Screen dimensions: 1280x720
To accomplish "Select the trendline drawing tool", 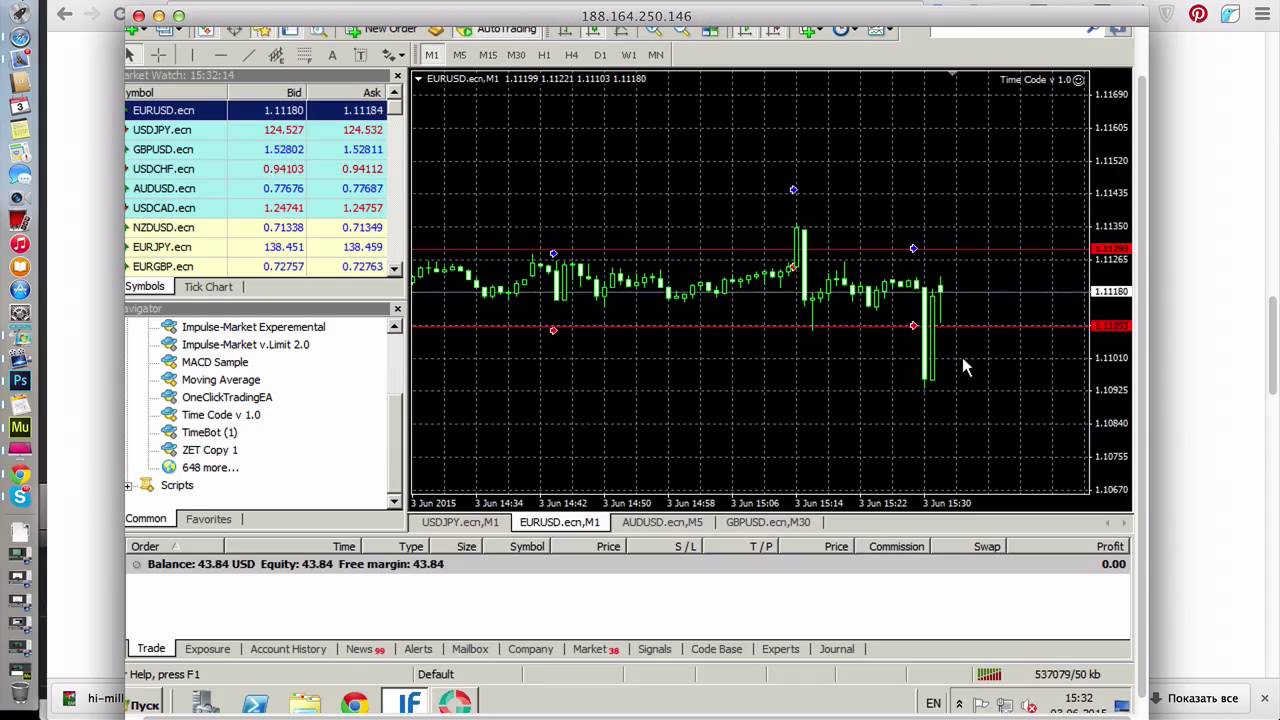I will pyautogui.click(x=249, y=55).
